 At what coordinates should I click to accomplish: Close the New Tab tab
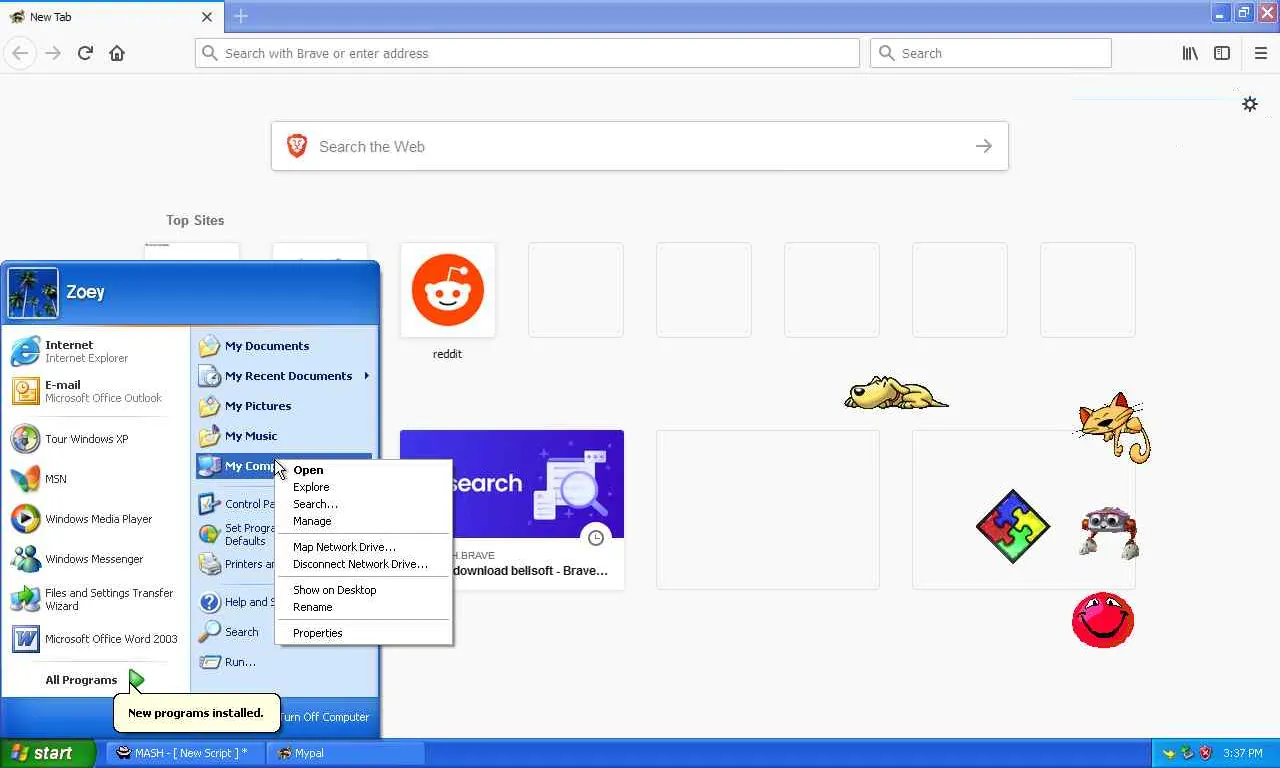(x=207, y=17)
